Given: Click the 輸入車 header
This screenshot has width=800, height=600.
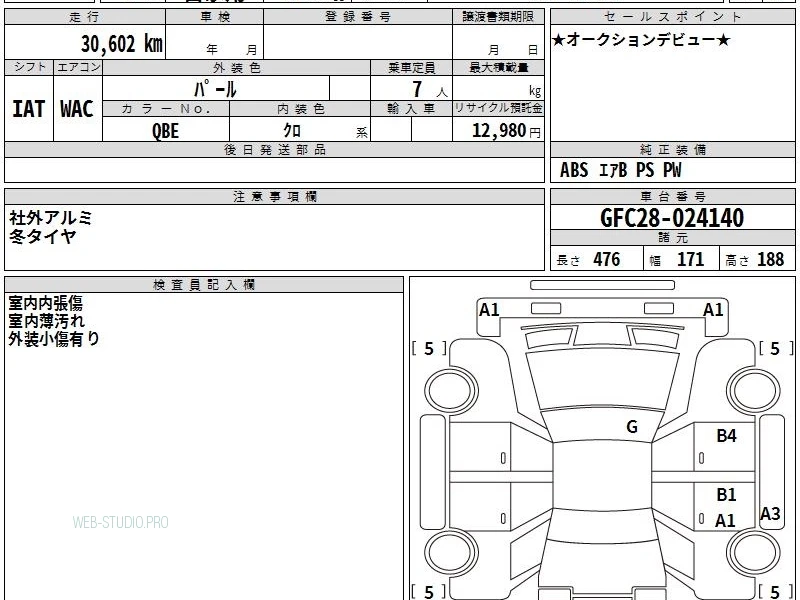Looking at the screenshot, I should [x=412, y=109].
